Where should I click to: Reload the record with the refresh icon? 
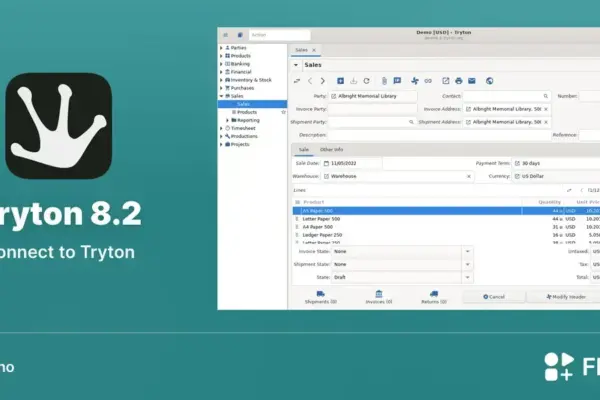pyautogui.click(x=367, y=81)
